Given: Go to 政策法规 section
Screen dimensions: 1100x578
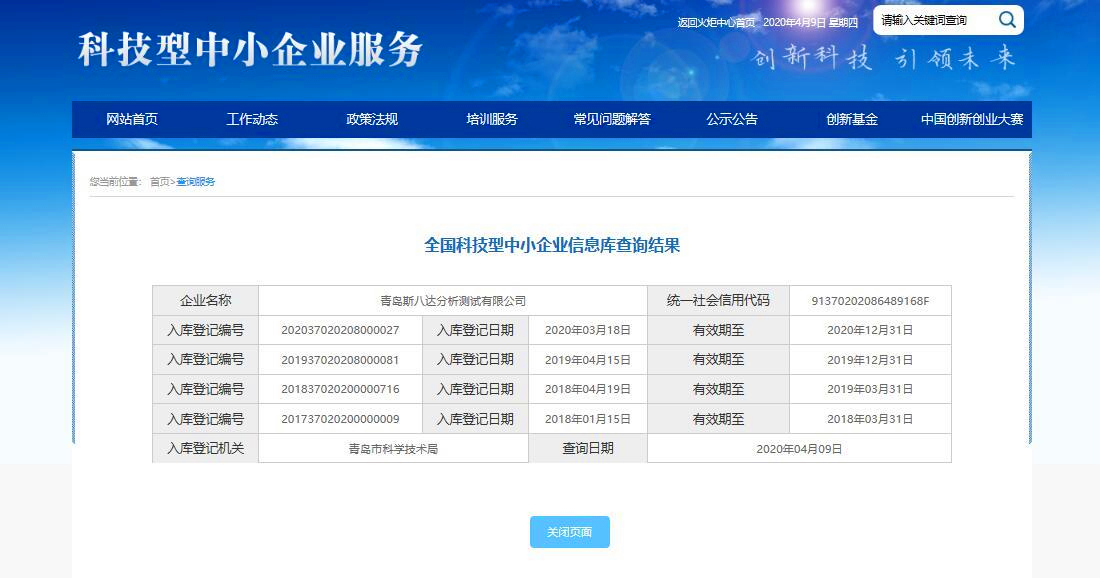Looking at the screenshot, I should coord(372,119).
